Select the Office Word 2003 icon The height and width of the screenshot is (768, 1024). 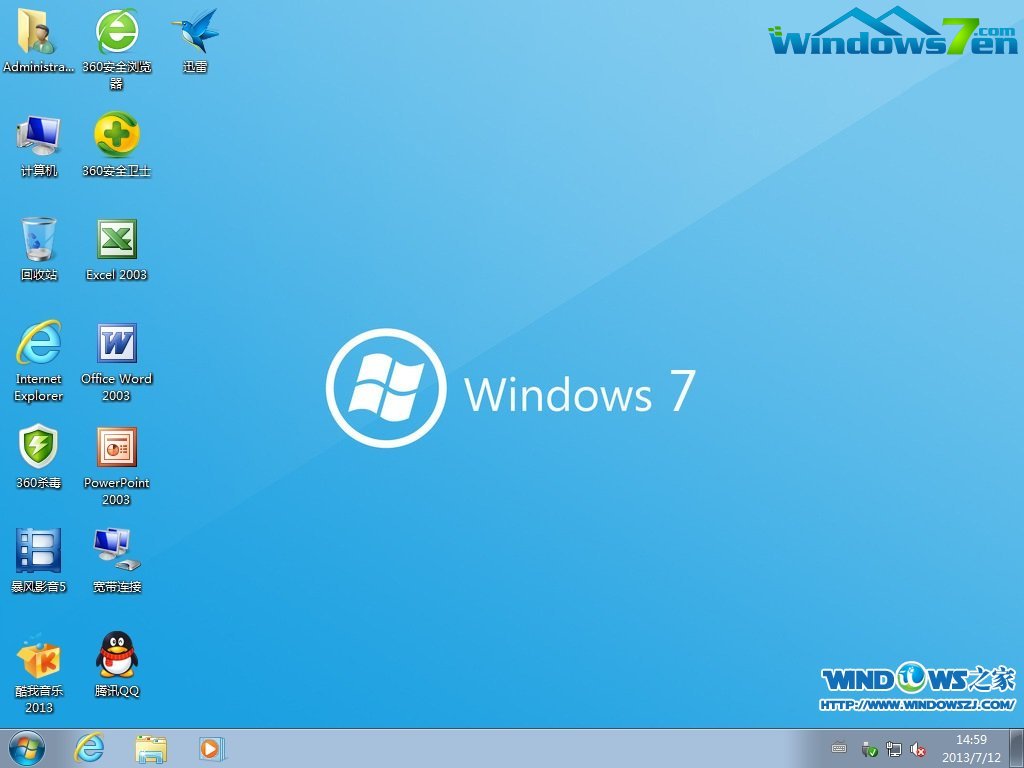[x=116, y=344]
